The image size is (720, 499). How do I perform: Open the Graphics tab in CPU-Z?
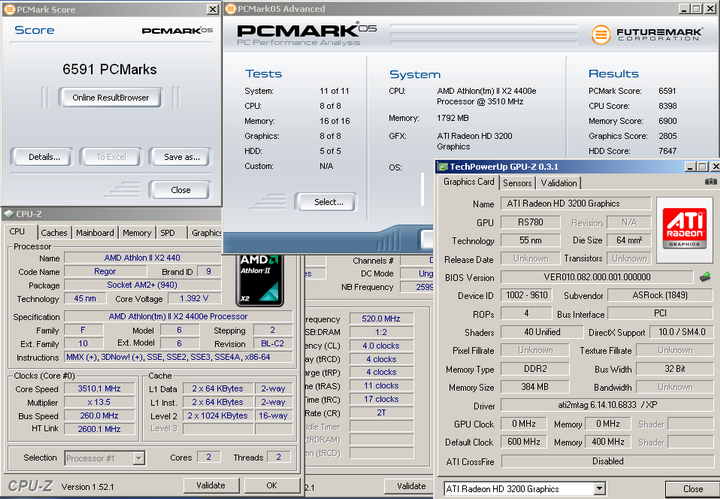coord(206,233)
